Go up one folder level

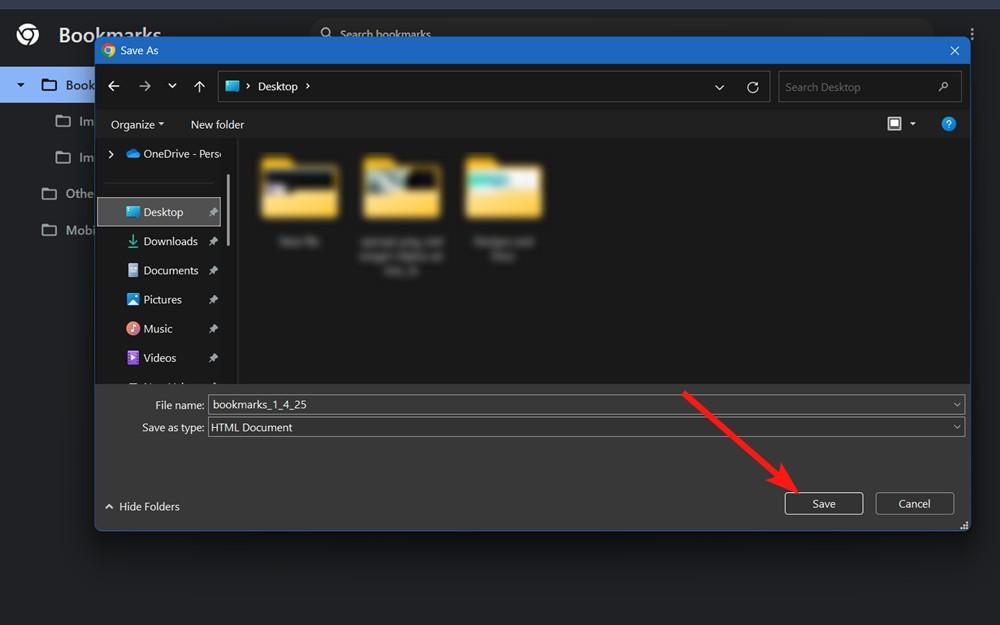(200, 86)
